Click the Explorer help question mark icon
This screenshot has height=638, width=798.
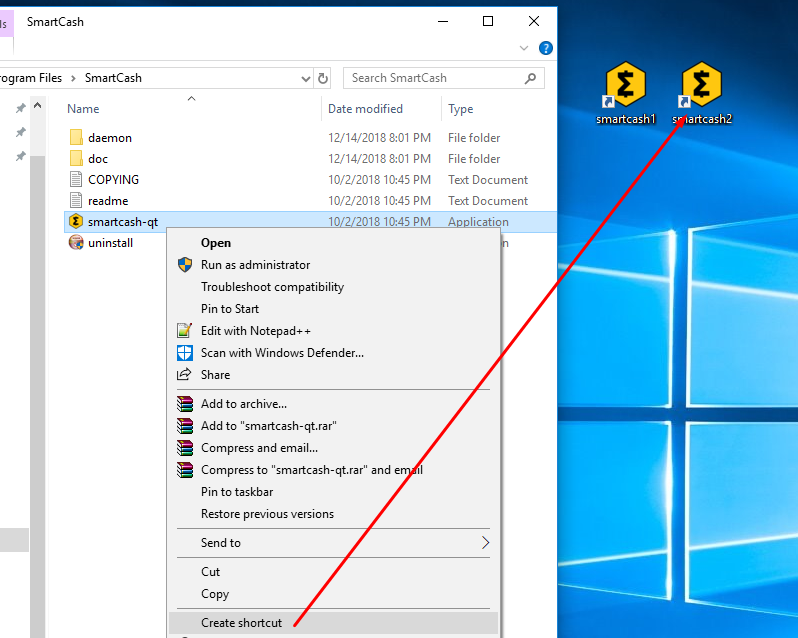click(x=546, y=48)
